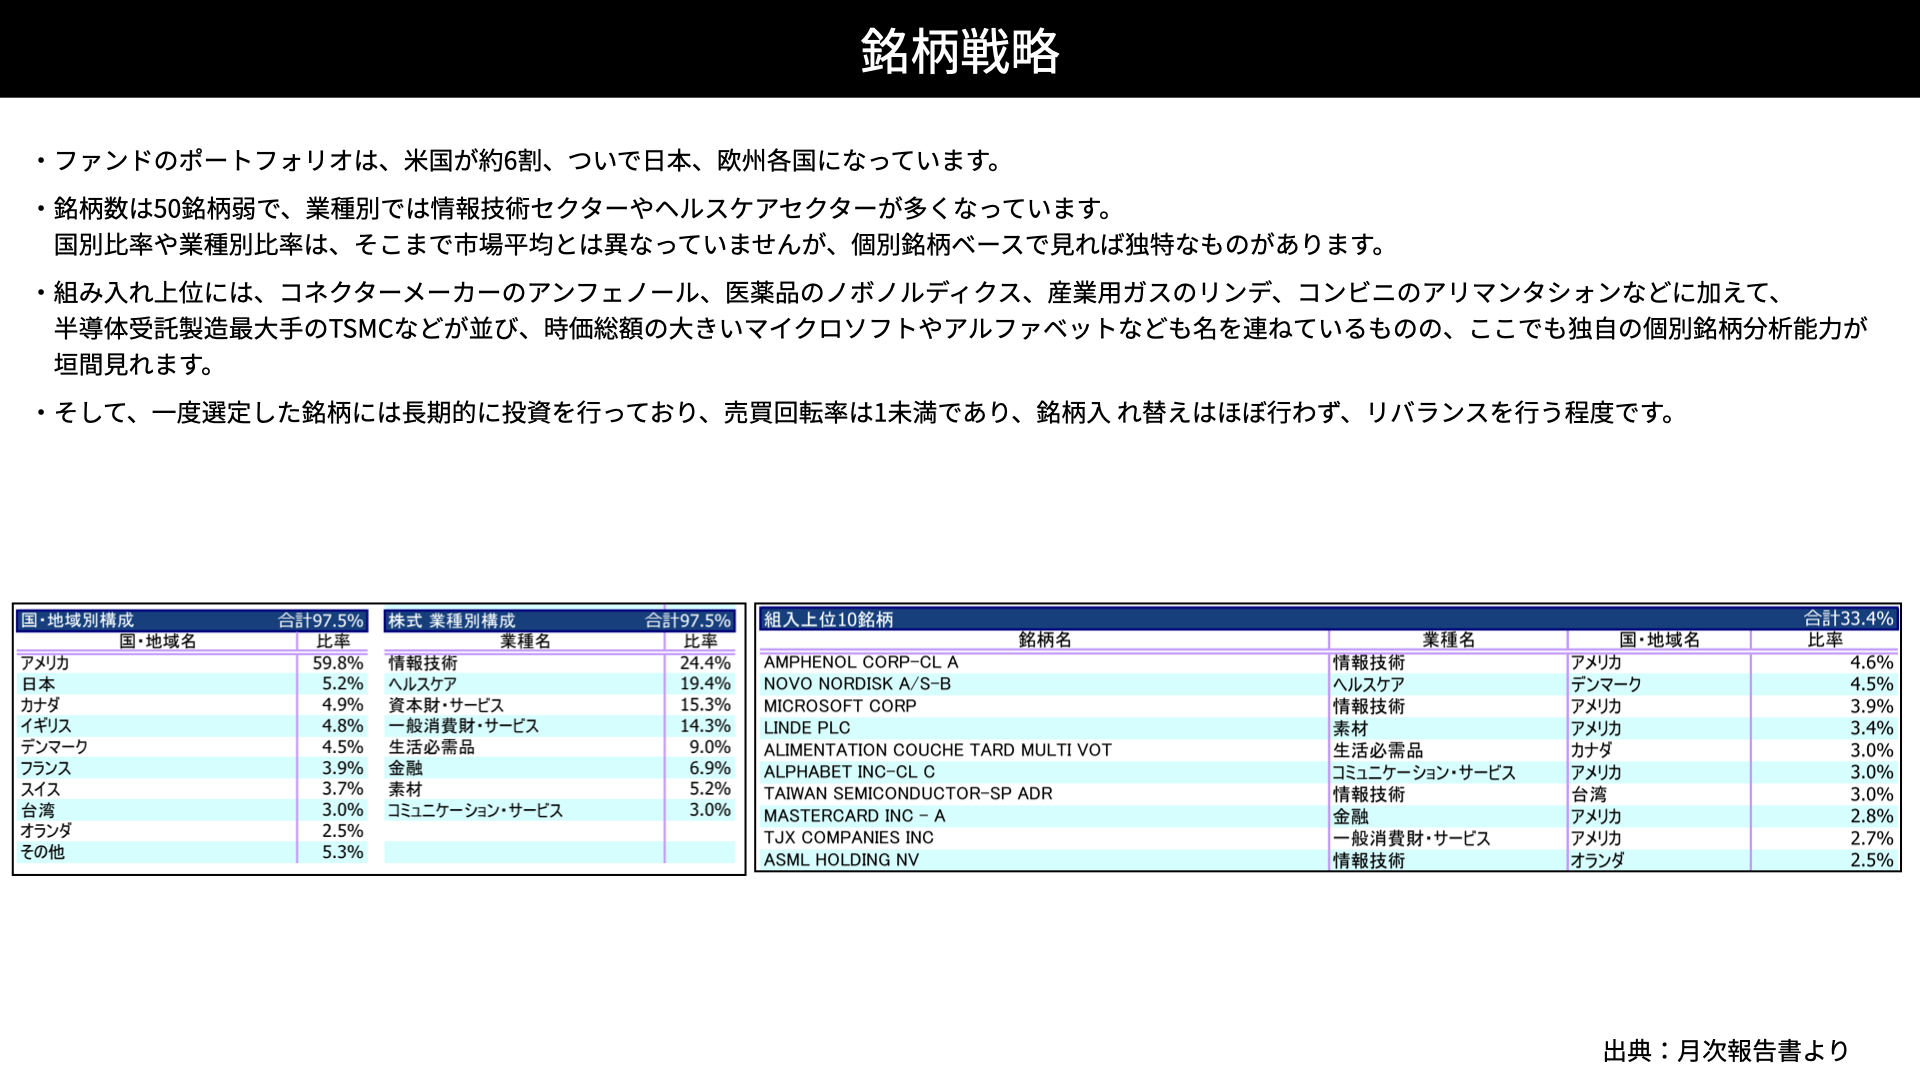Viewport: 1920px width, 1080px height.
Task: Select the 台湾 row in region table
Action: pyautogui.click(x=192, y=810)
